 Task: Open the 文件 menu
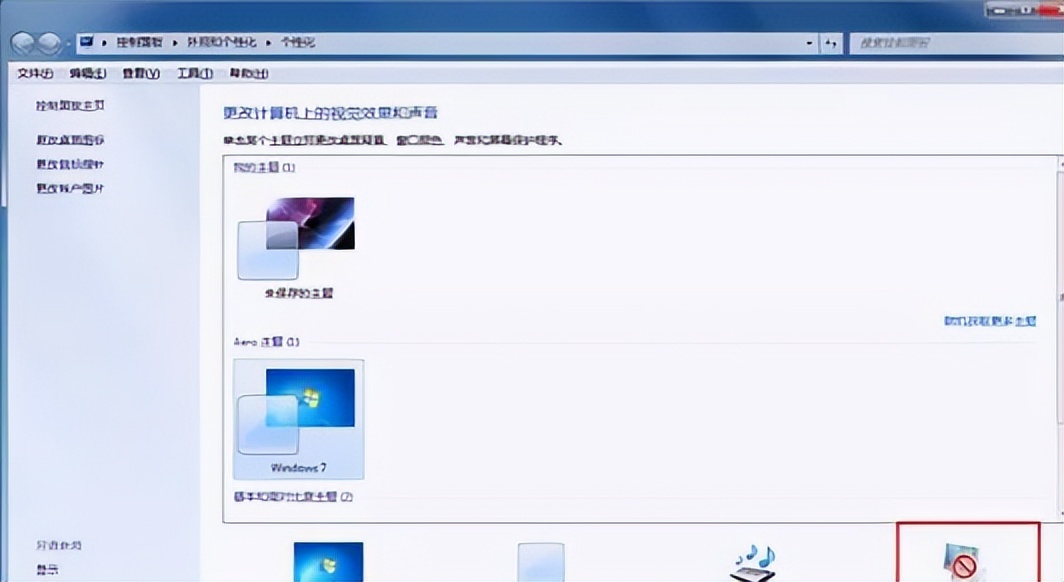pos(35,73)
